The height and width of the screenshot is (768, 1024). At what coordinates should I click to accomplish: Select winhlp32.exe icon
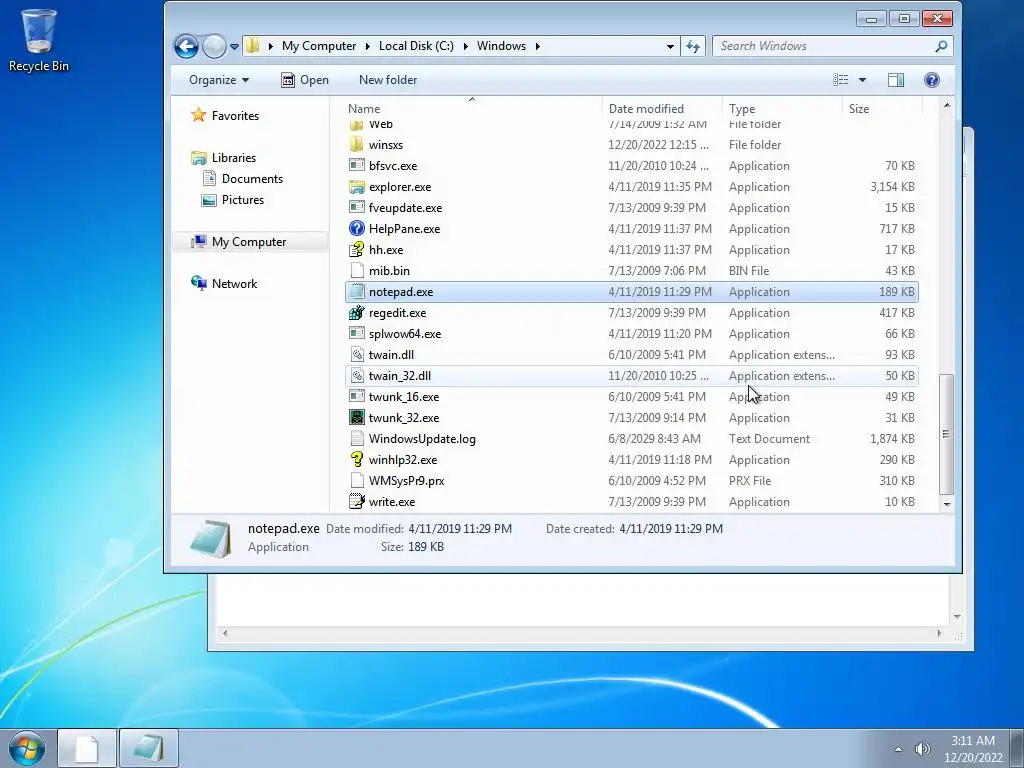(x=357, y=460)
